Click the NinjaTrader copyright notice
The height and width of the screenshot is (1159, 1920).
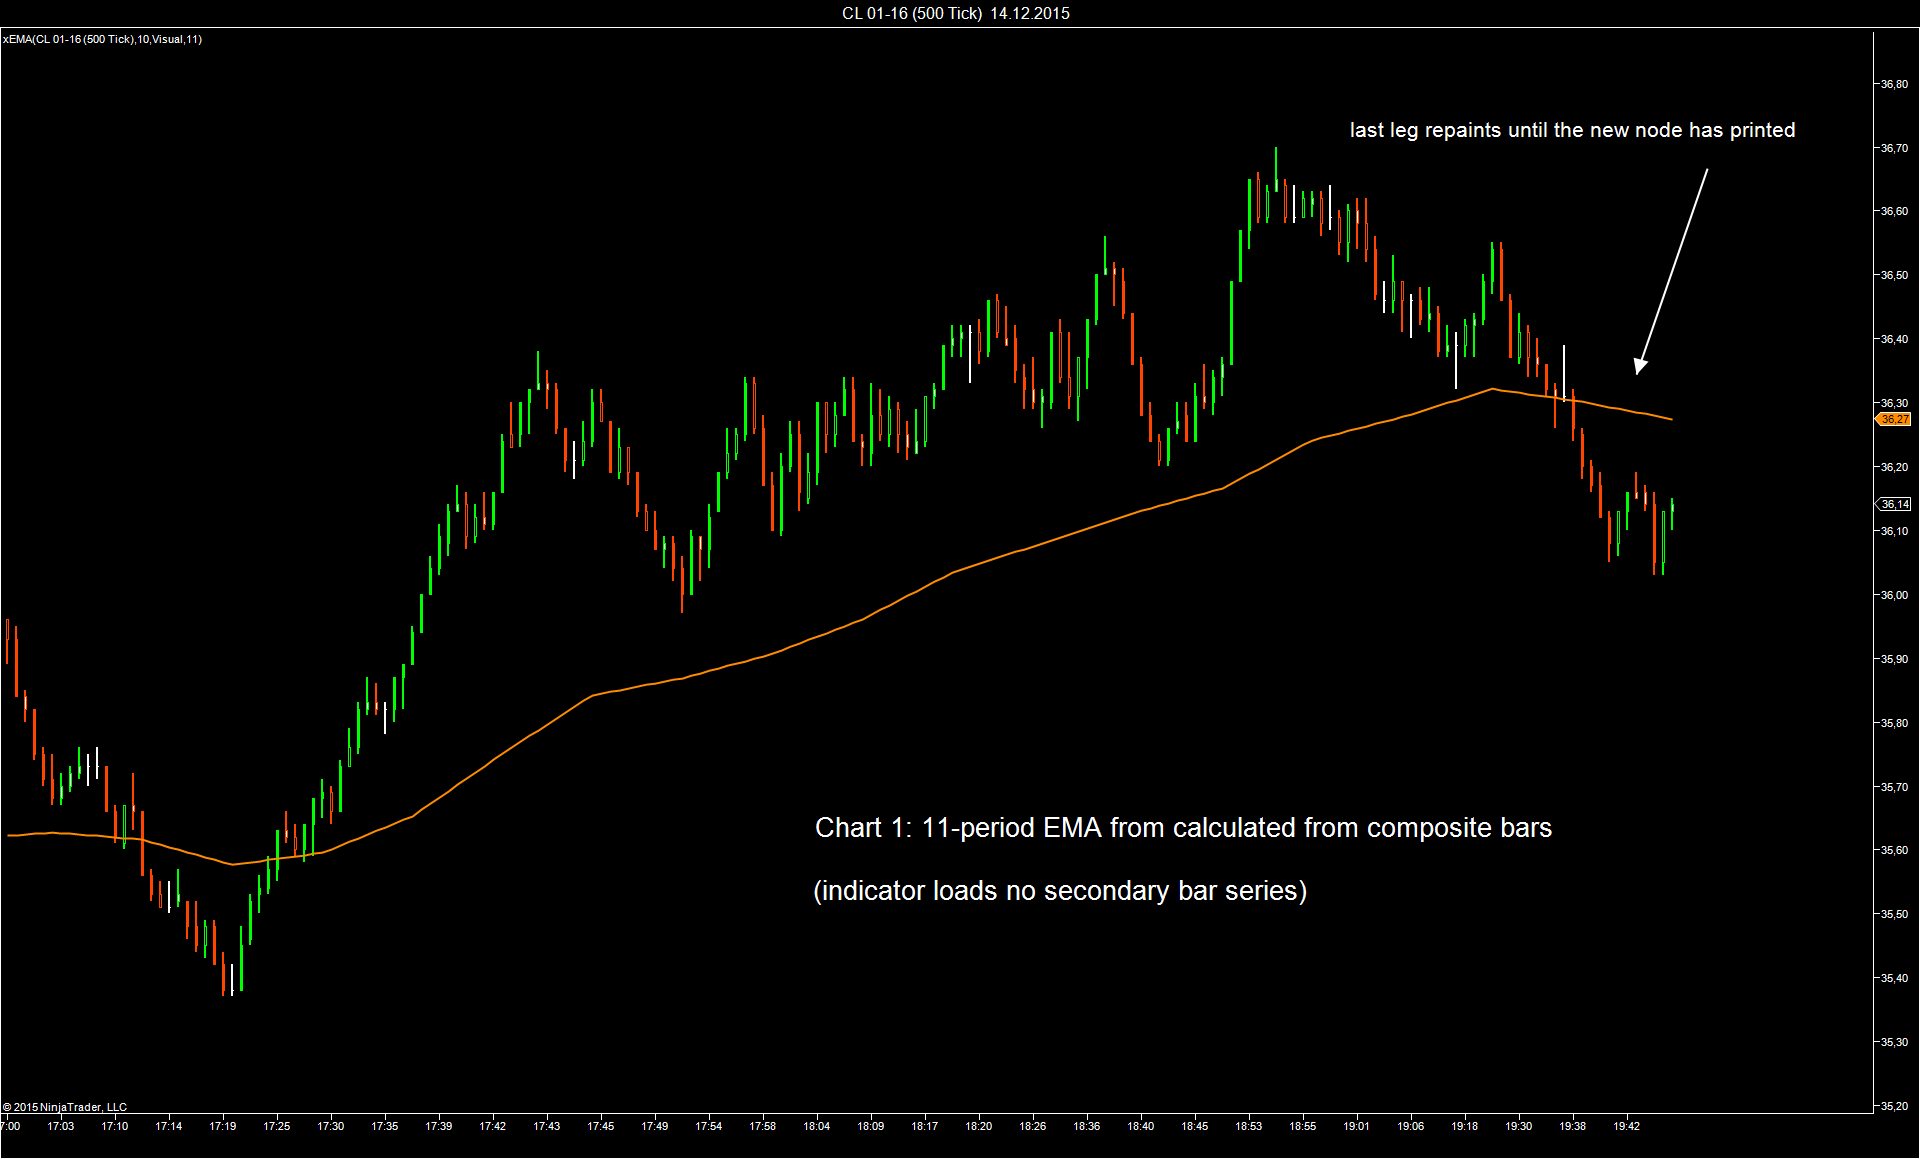click(x=65, y=1107)
